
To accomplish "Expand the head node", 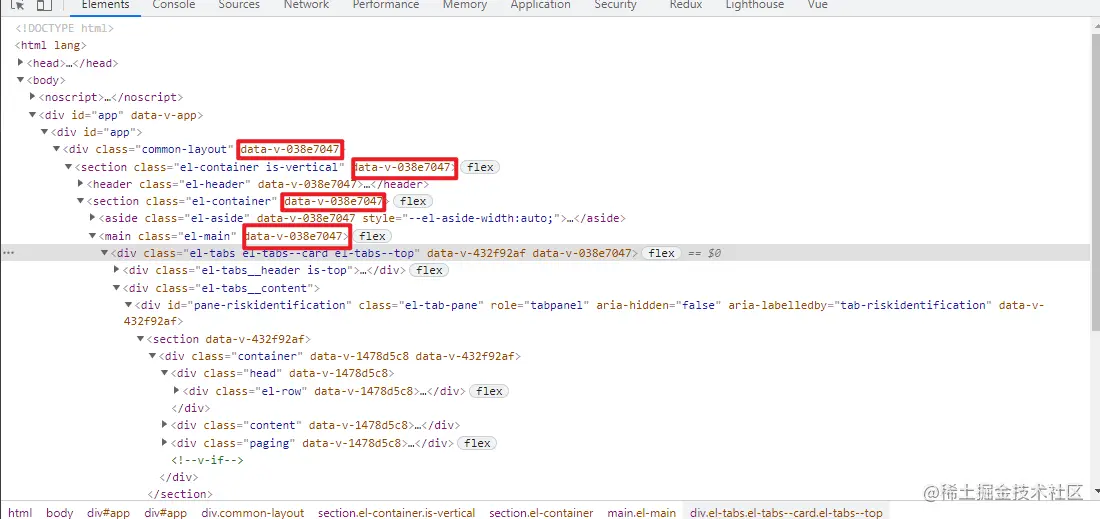I will (x=21, y=63).
